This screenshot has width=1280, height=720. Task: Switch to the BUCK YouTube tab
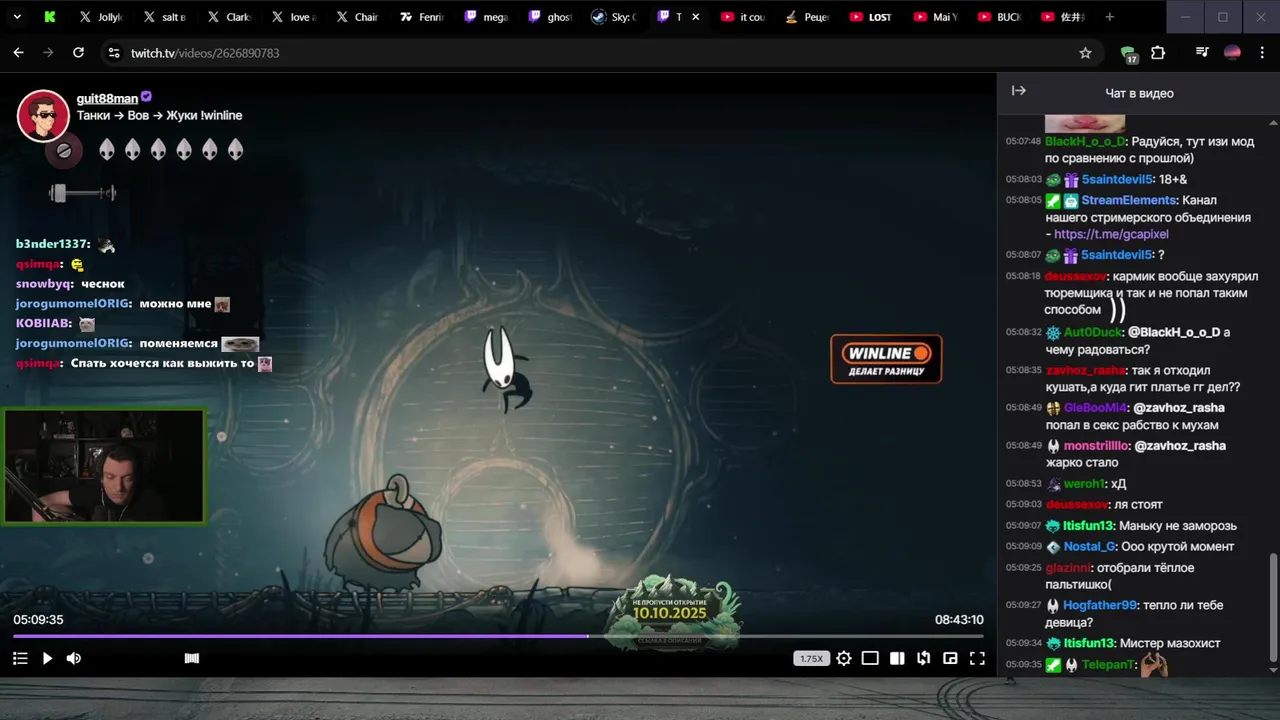pos(998,17)
